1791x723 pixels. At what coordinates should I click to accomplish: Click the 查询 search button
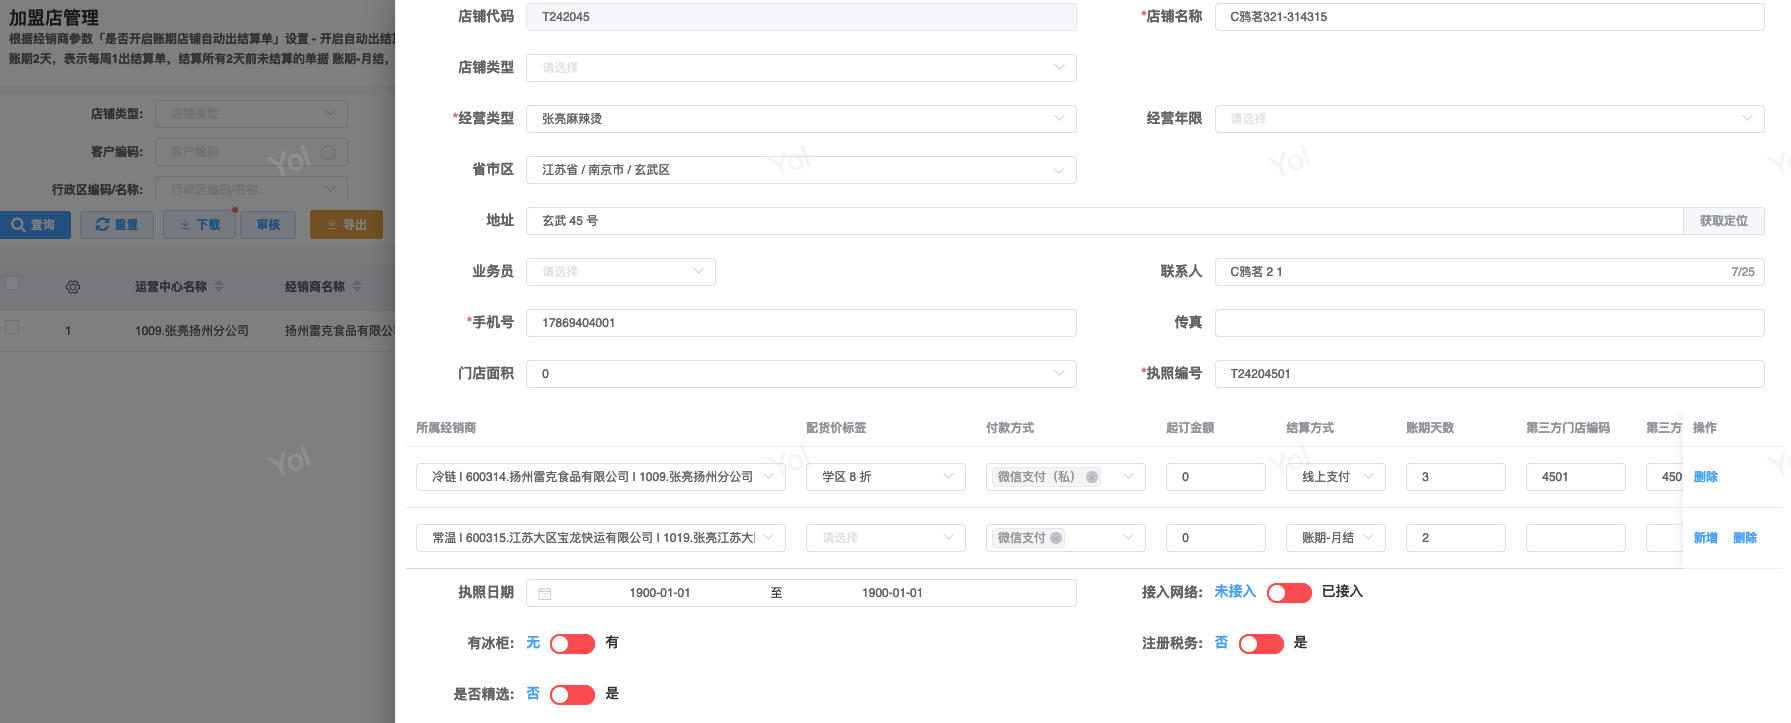tap(35, 225)
